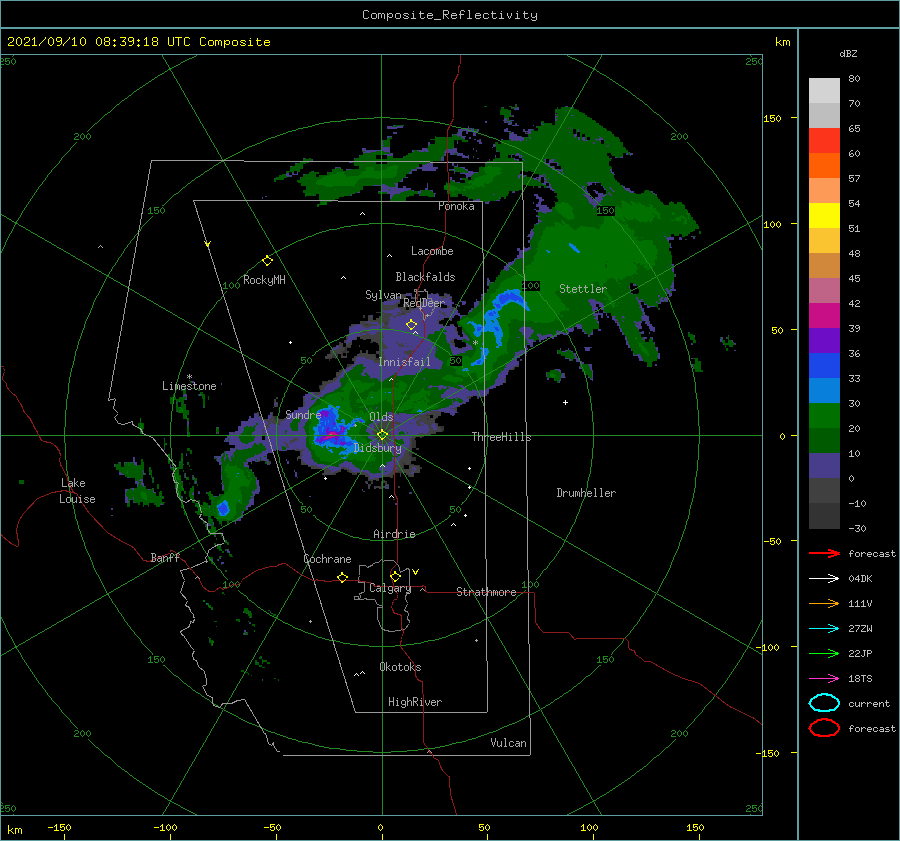The image size is (900, 841).
Task: Click the yellow V marker near Calgary
Action: [x=416, y=572]
